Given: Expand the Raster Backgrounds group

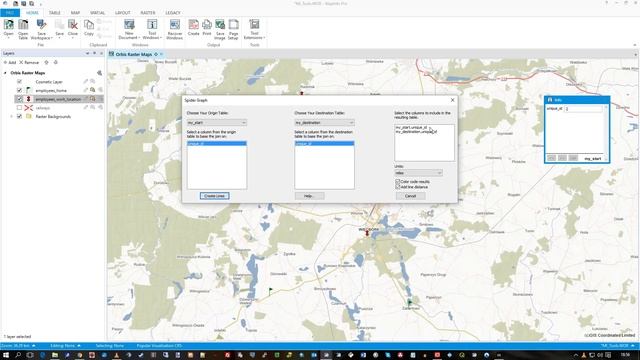Looking at the screenshot, I should point(11,116).
